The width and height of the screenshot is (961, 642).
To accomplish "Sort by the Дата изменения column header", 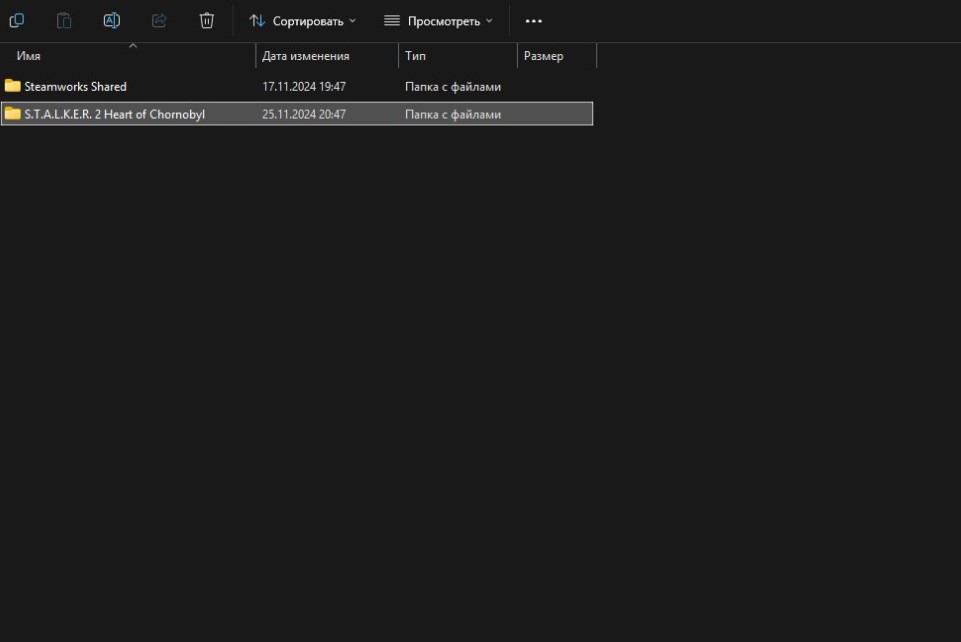I will (x=305, y=56).
